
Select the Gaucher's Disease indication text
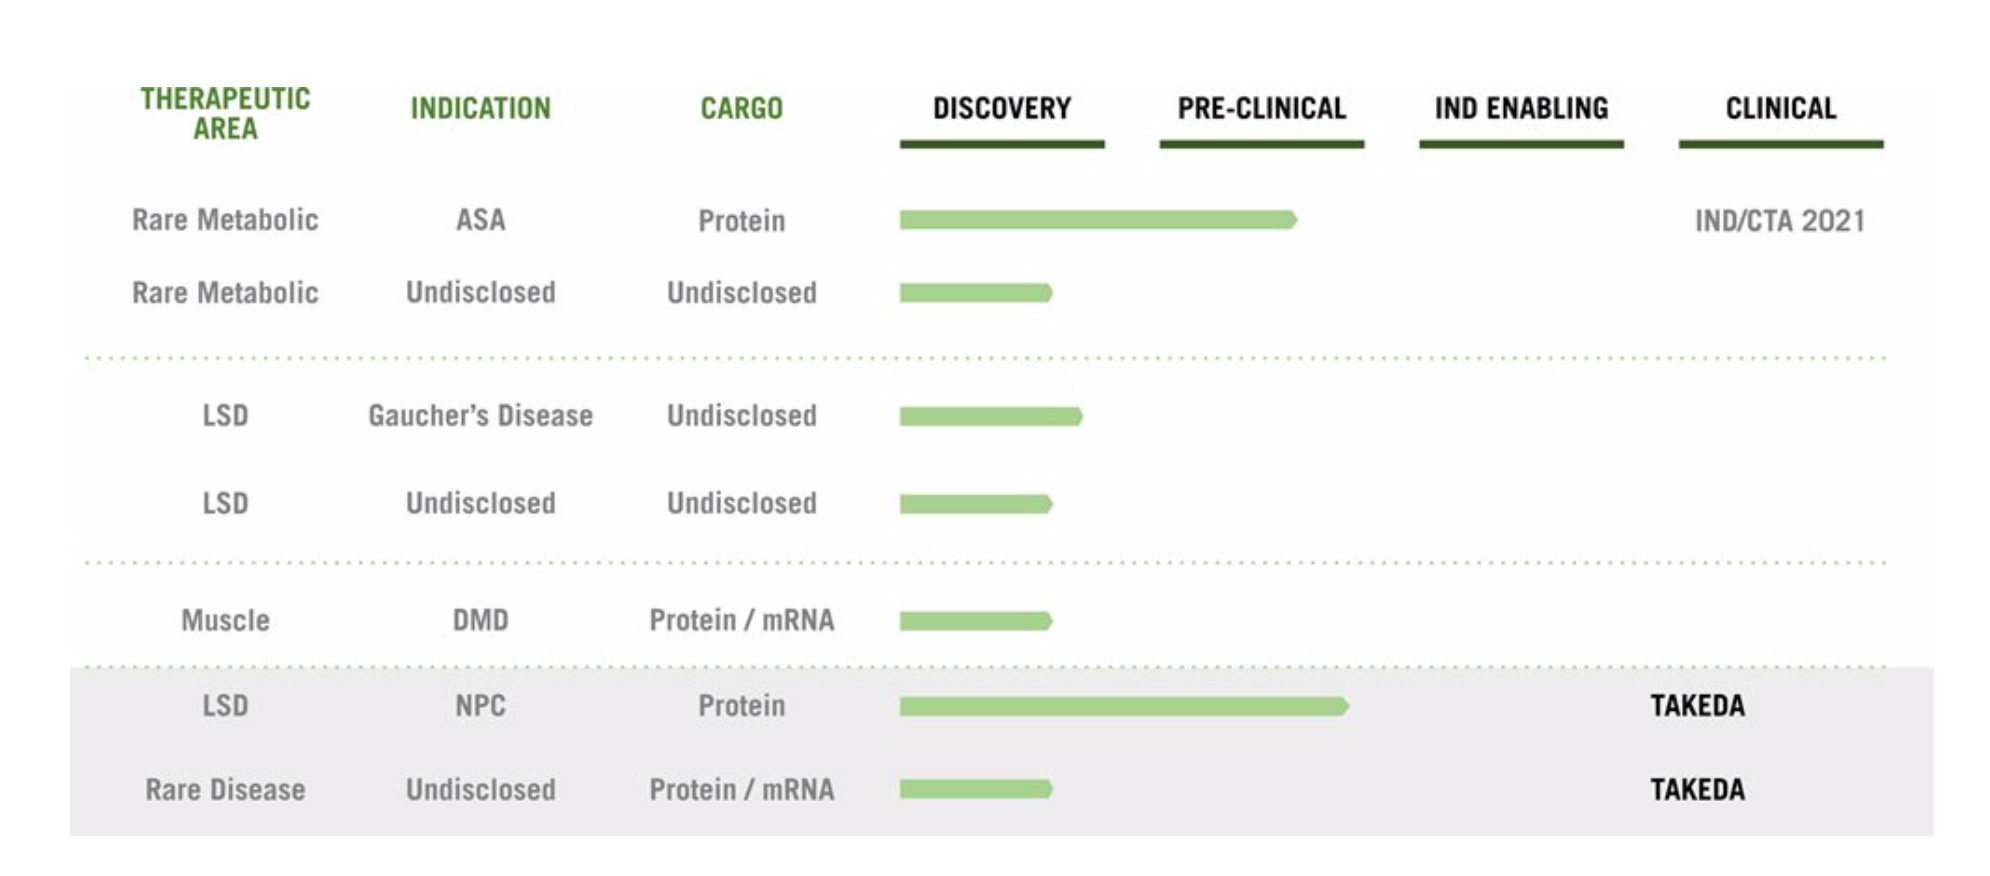pos(481,416)
